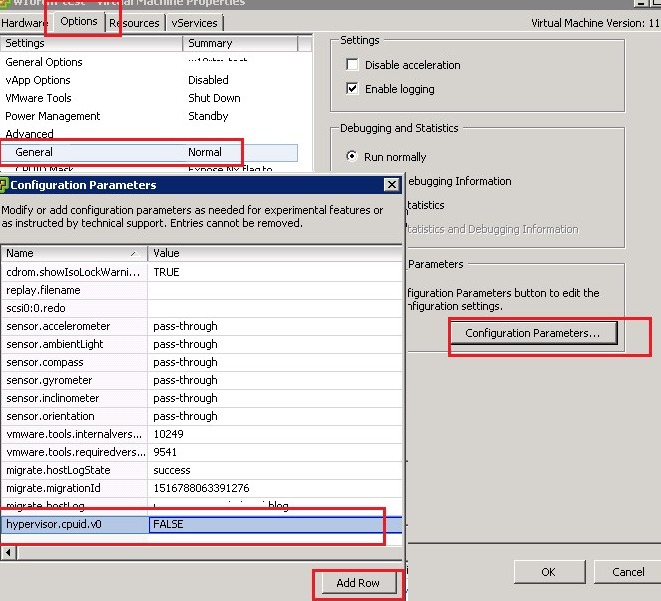Click the 10249 value cell
This screenshot has width=661, height=601.
coord(275,434)
